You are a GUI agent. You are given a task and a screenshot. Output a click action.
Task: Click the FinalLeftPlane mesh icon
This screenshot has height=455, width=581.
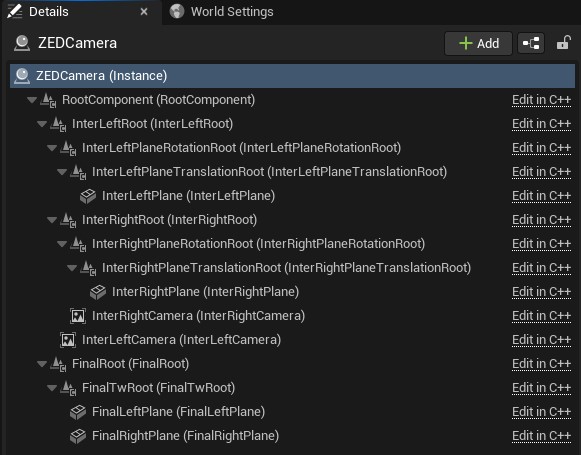tap(78, 412)
